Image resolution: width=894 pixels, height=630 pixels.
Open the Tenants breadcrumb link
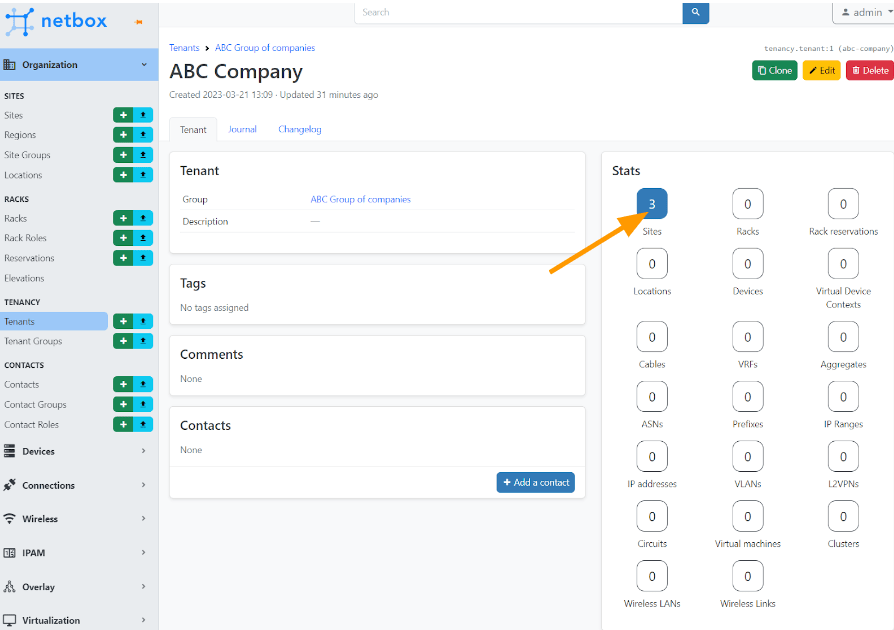coord(184,48)
